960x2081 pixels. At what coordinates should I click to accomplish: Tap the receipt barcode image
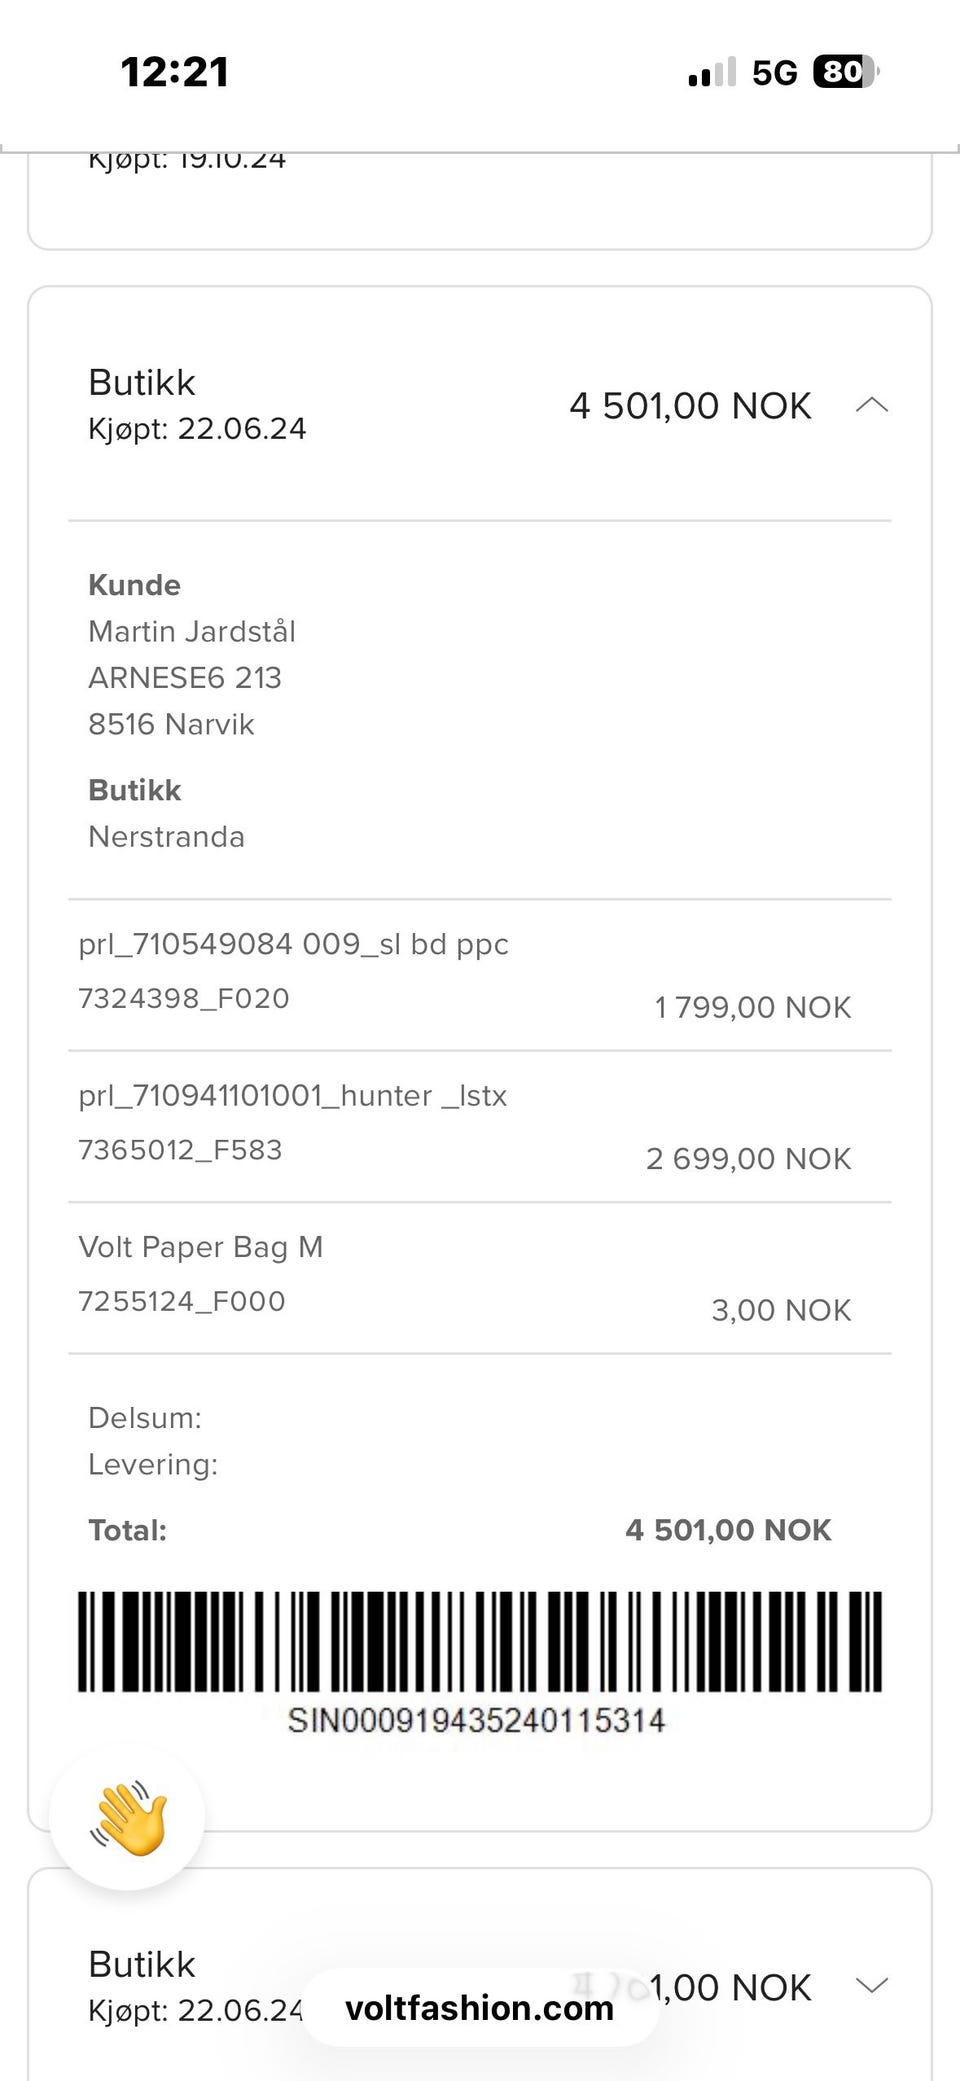[480, 1641]
